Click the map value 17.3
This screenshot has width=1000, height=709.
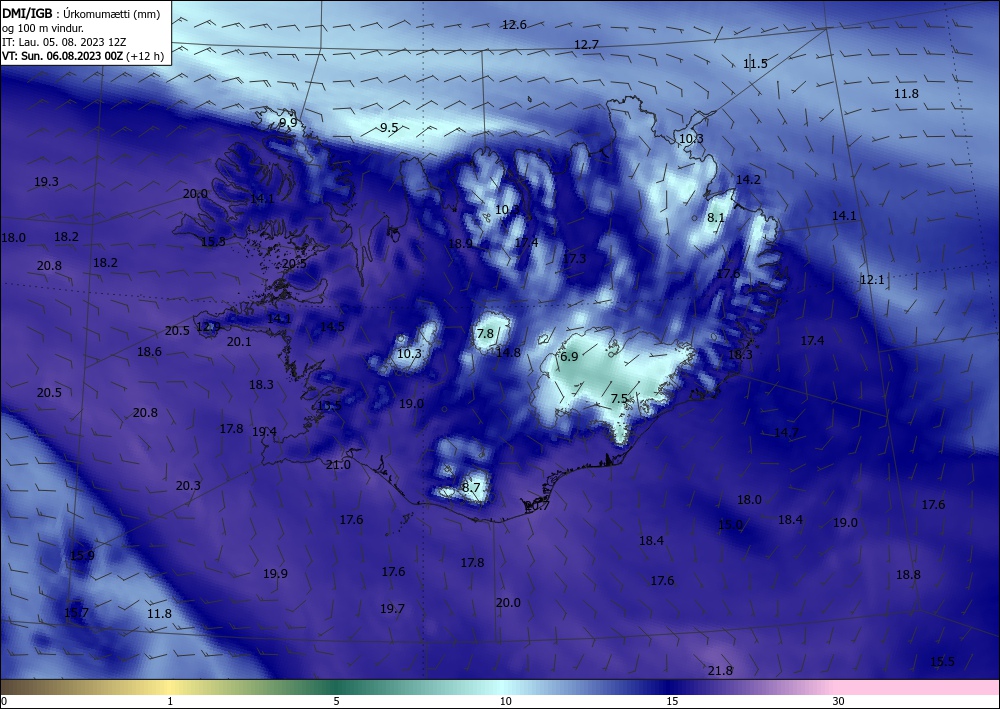[x=574, y=258]
